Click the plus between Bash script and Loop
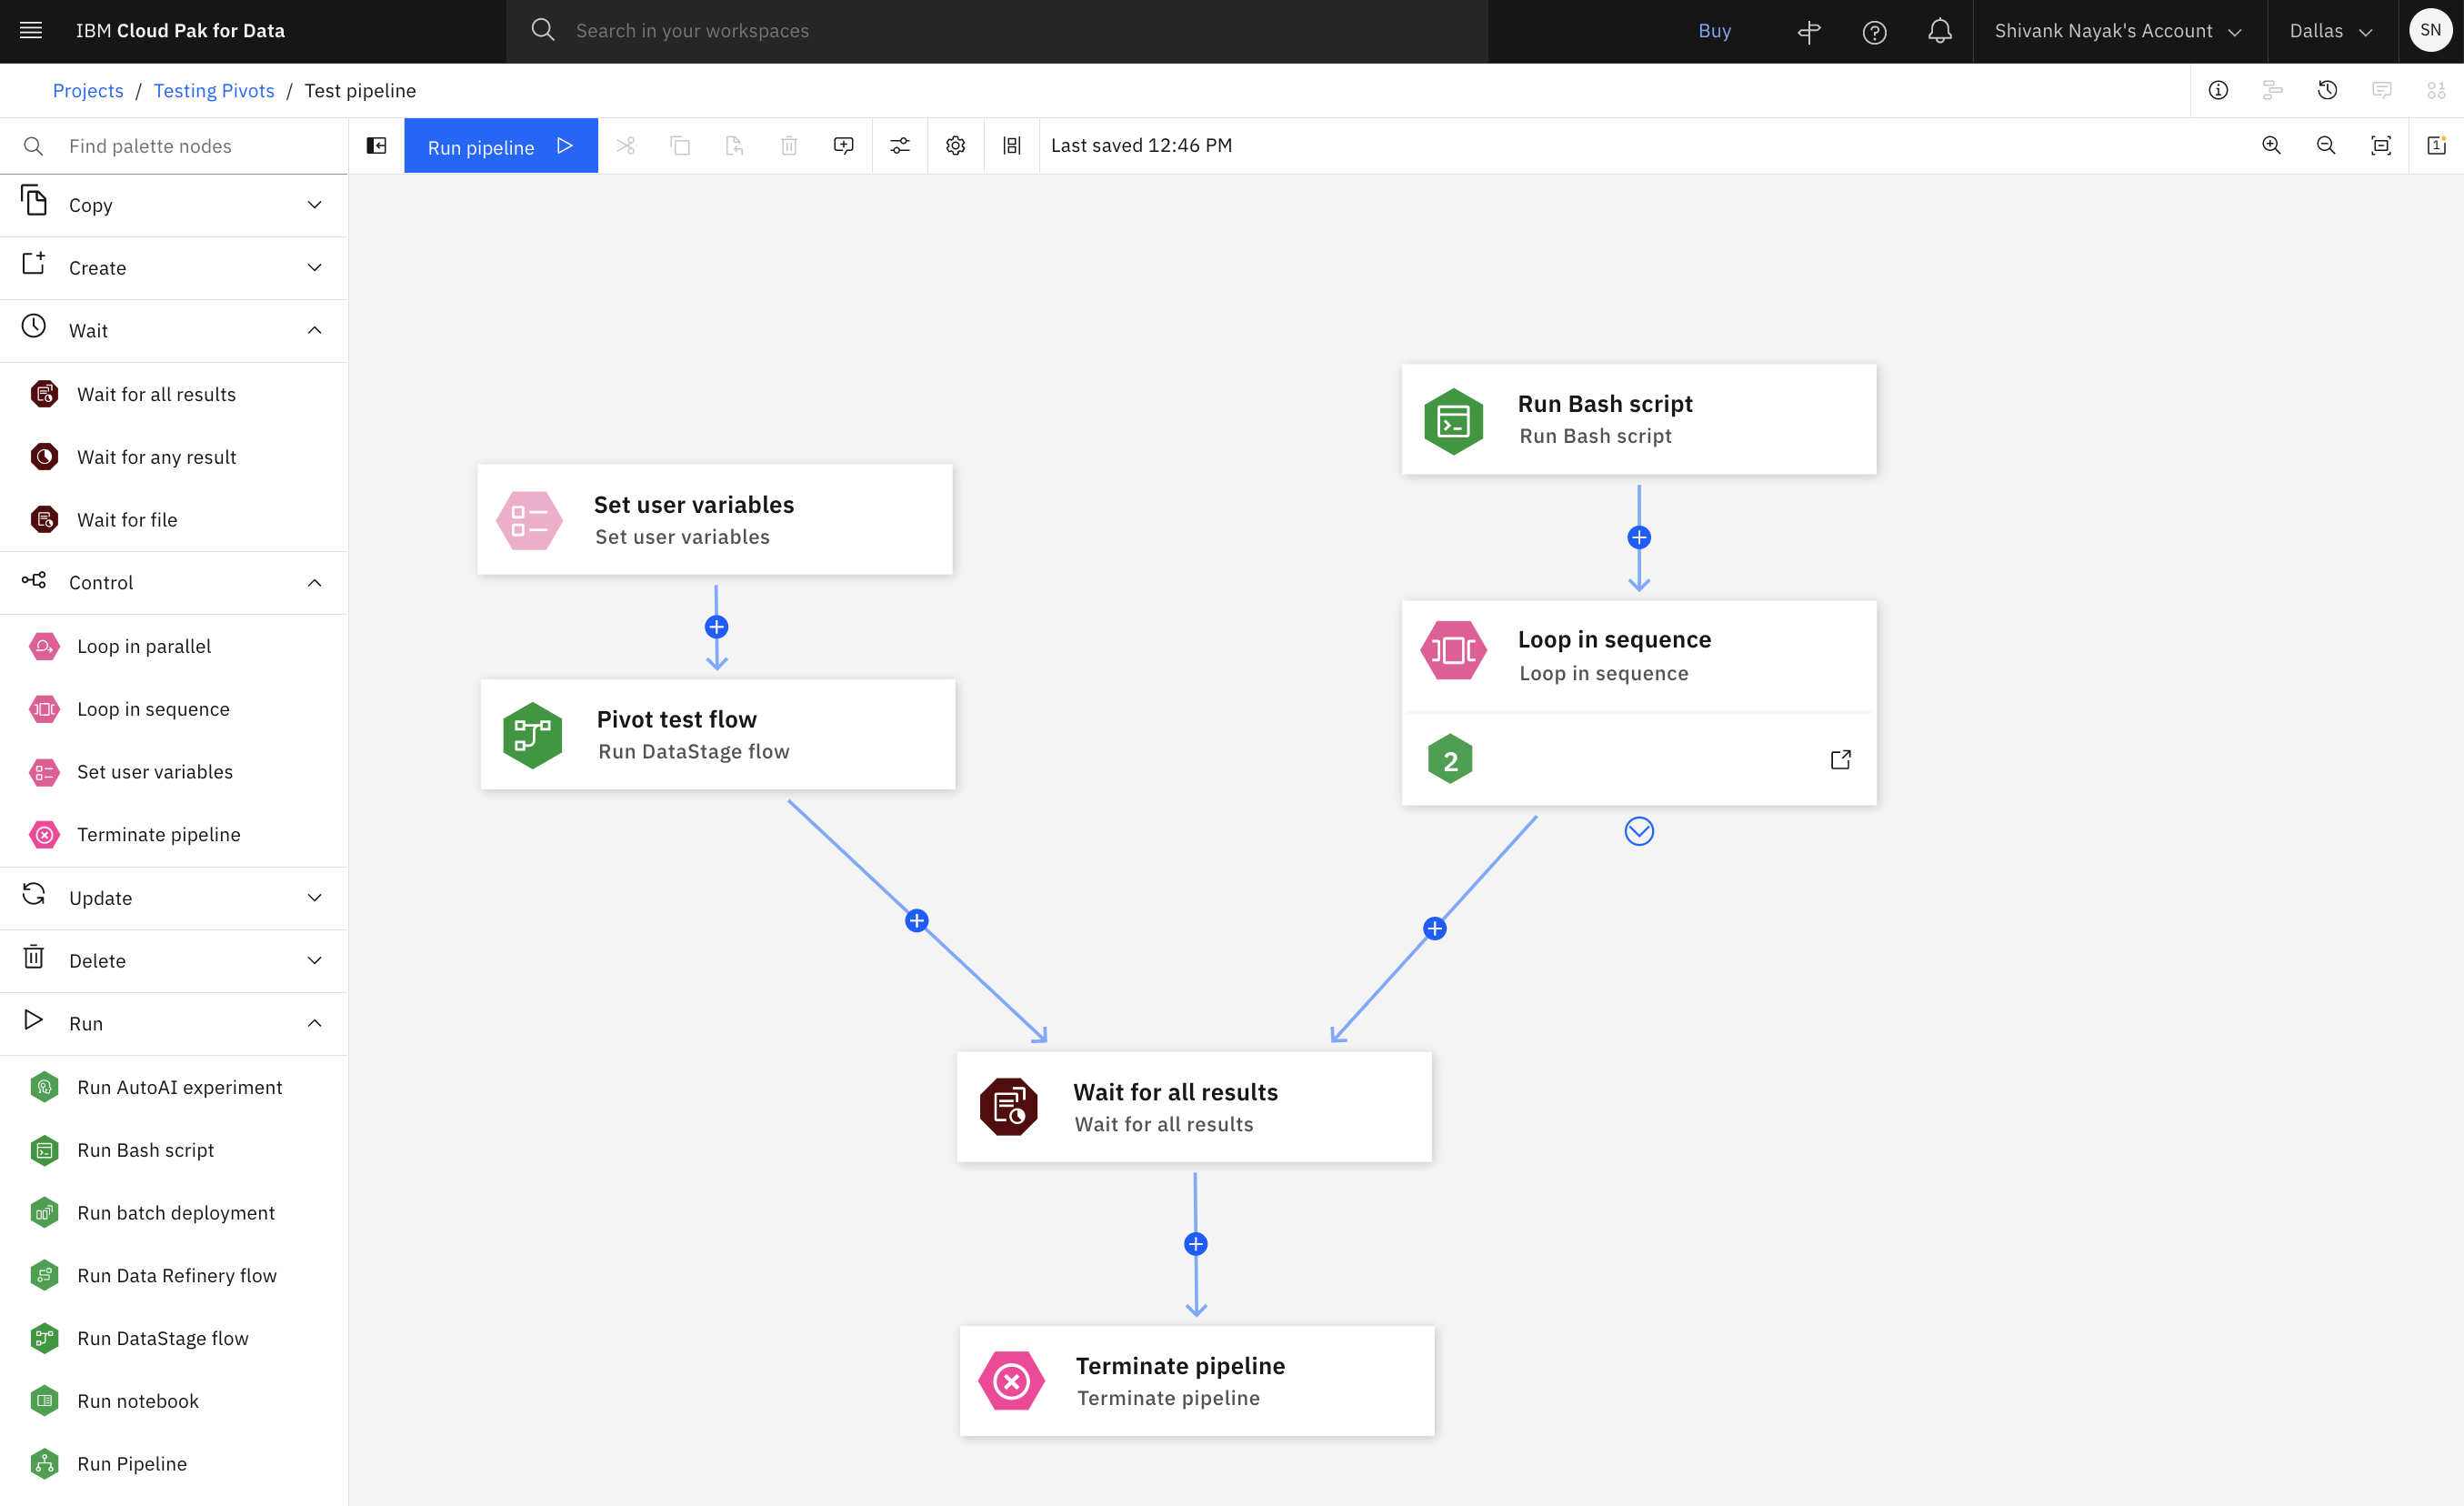Viewport: 2464px width, 1506px height. coord(1639,538)
